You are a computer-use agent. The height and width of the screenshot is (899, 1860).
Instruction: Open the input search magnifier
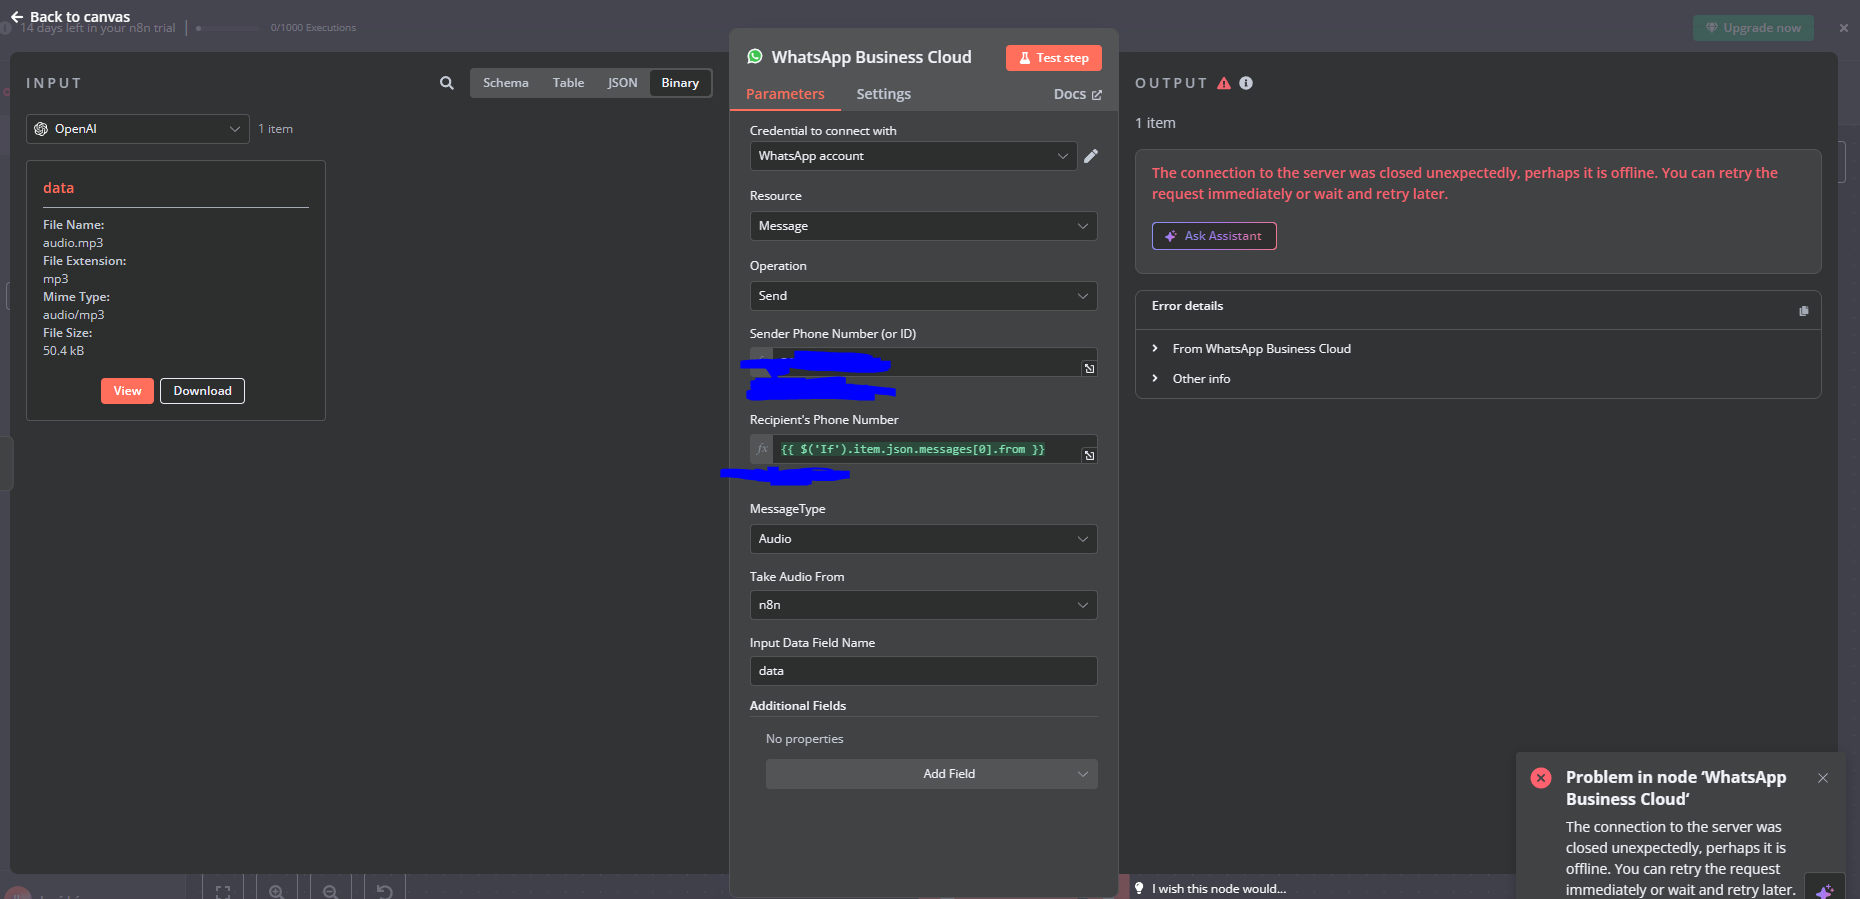coord(447,83)
